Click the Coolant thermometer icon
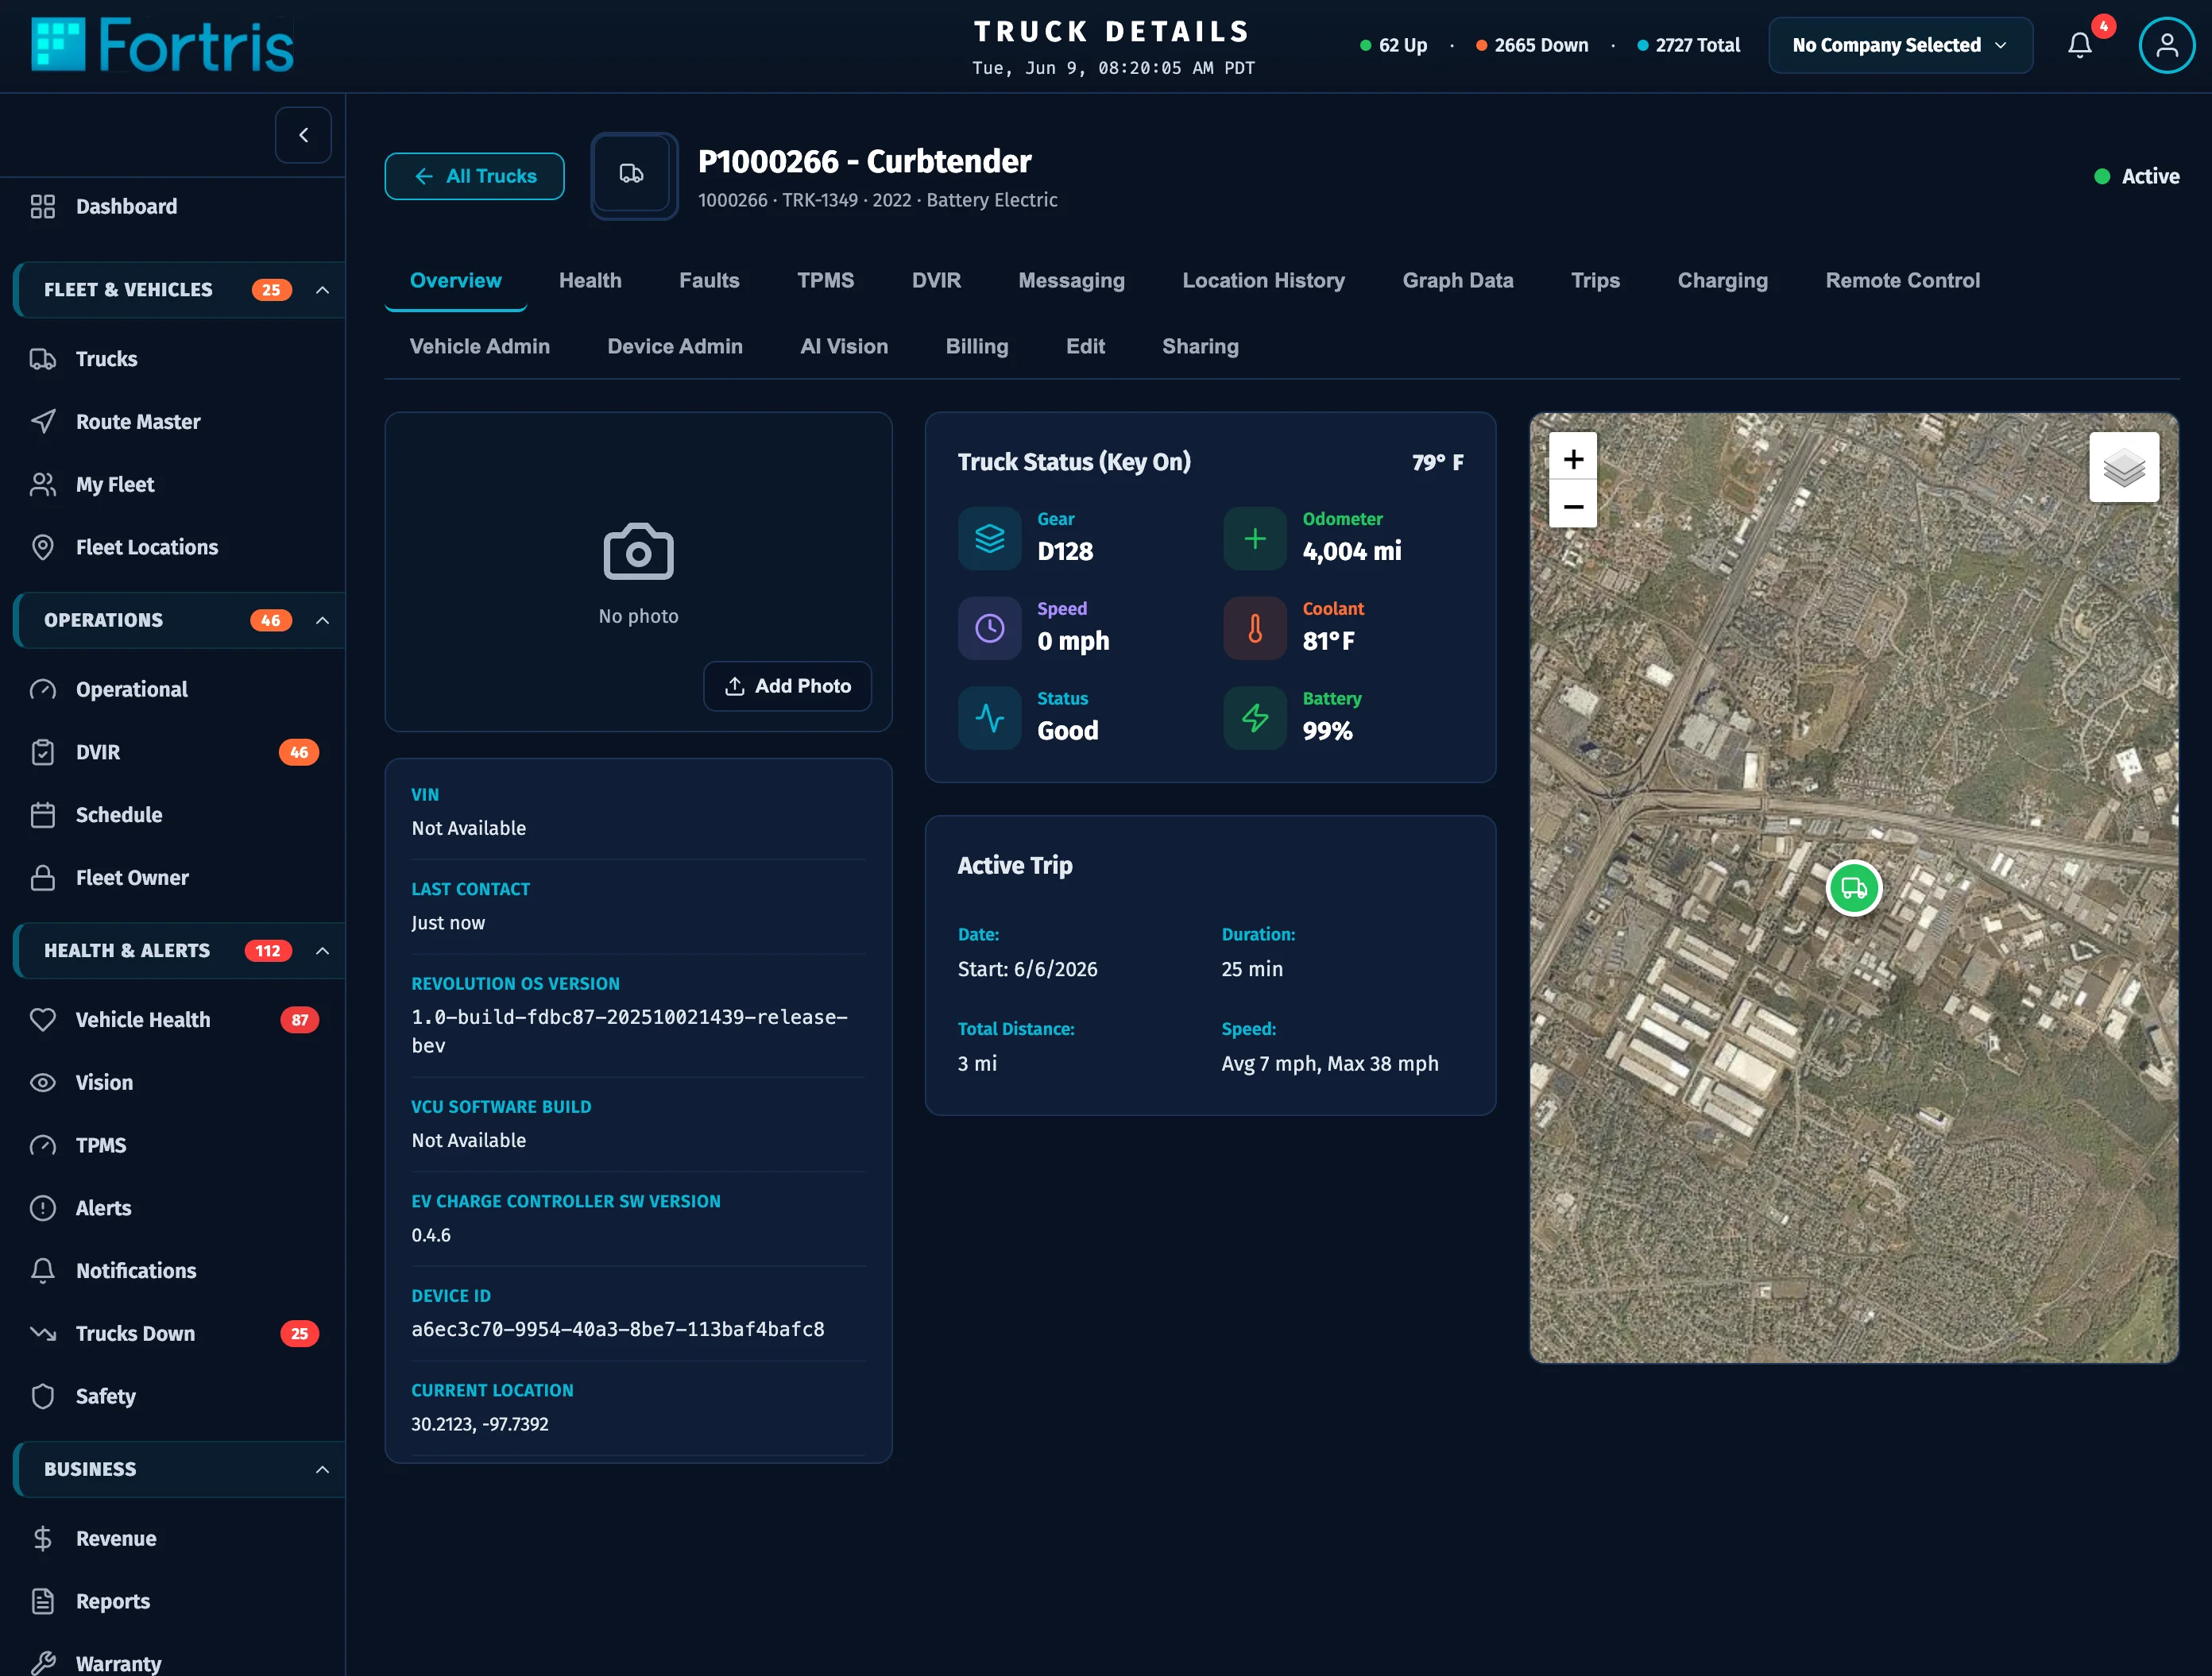This screenshot has width=2212, height=1676. (1254, 628)
